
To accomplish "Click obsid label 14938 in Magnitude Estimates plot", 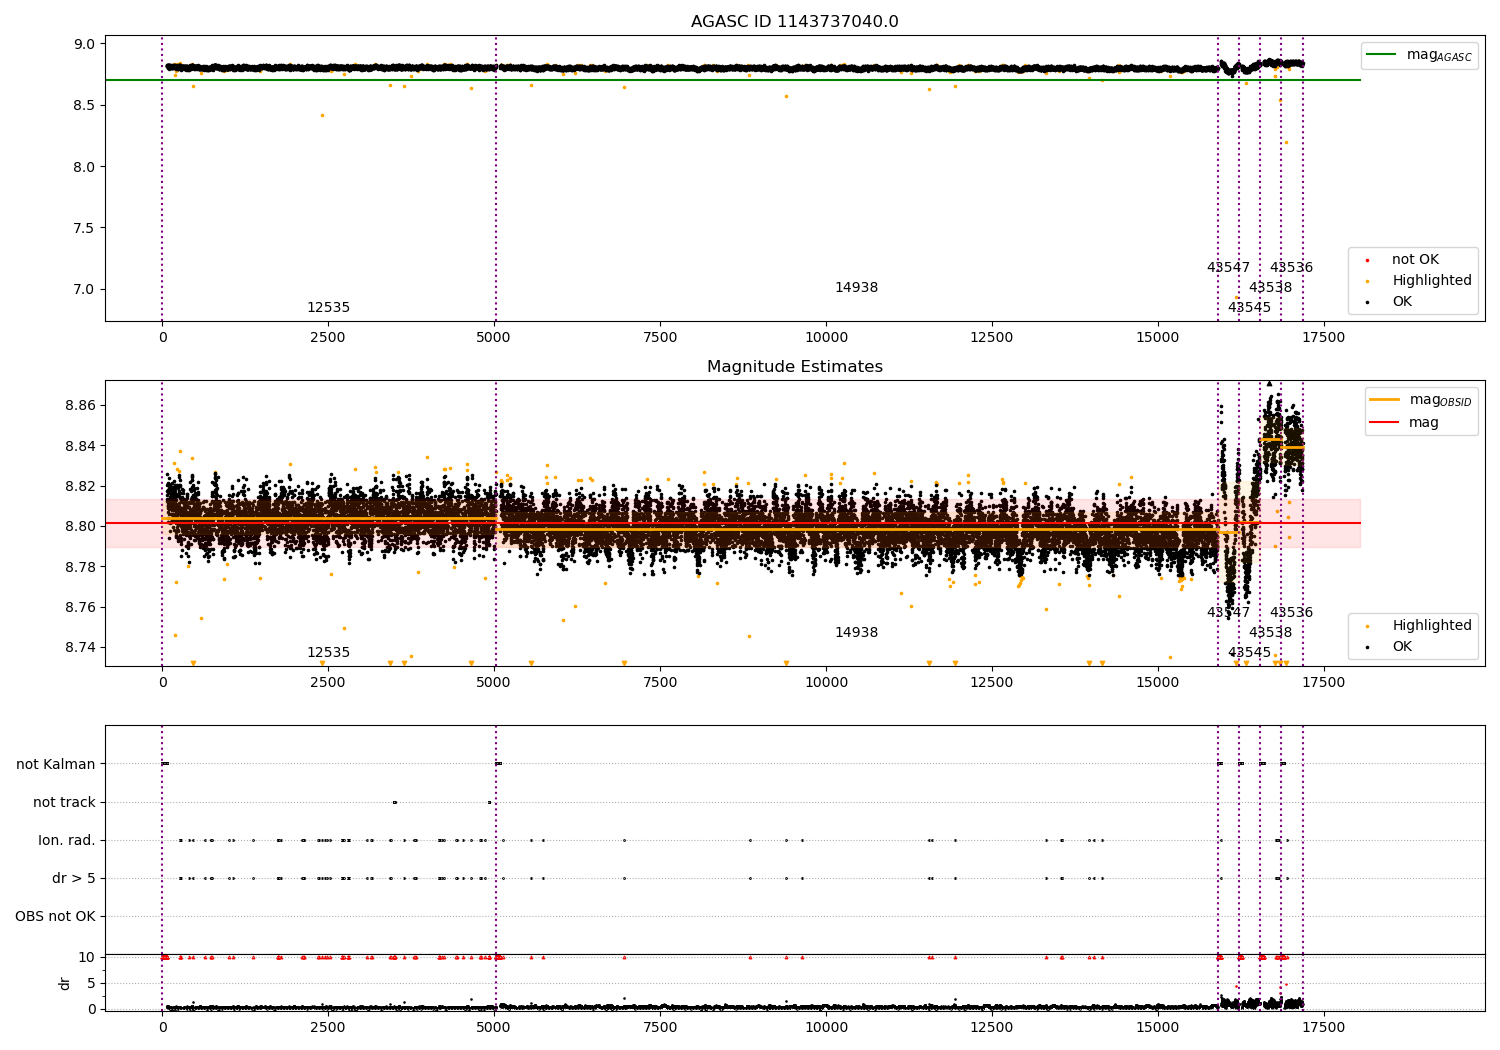I will click(856, 633).
